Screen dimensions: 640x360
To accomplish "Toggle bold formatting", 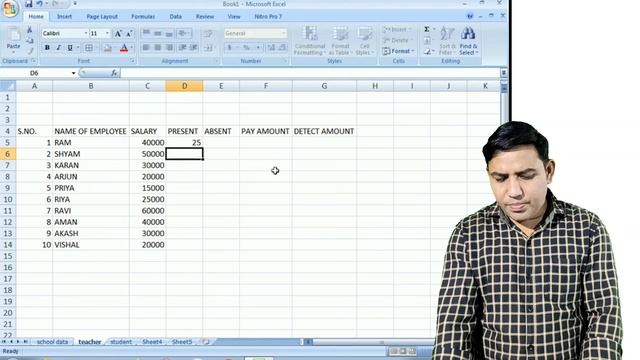I will click(x=47, y=48).
